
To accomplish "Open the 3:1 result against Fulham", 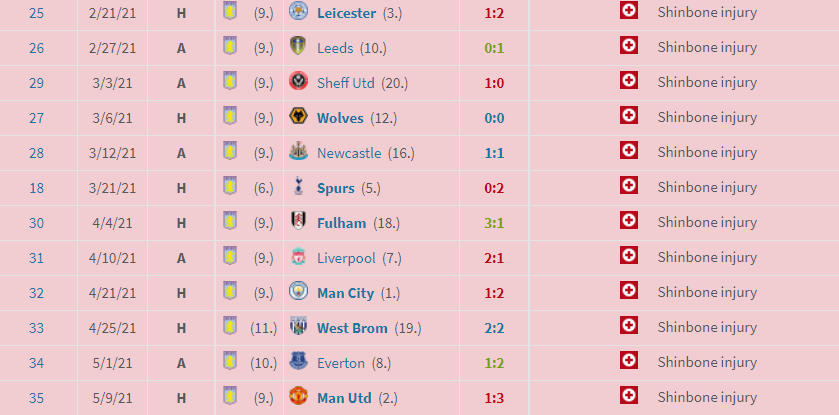I will point(494,223).
